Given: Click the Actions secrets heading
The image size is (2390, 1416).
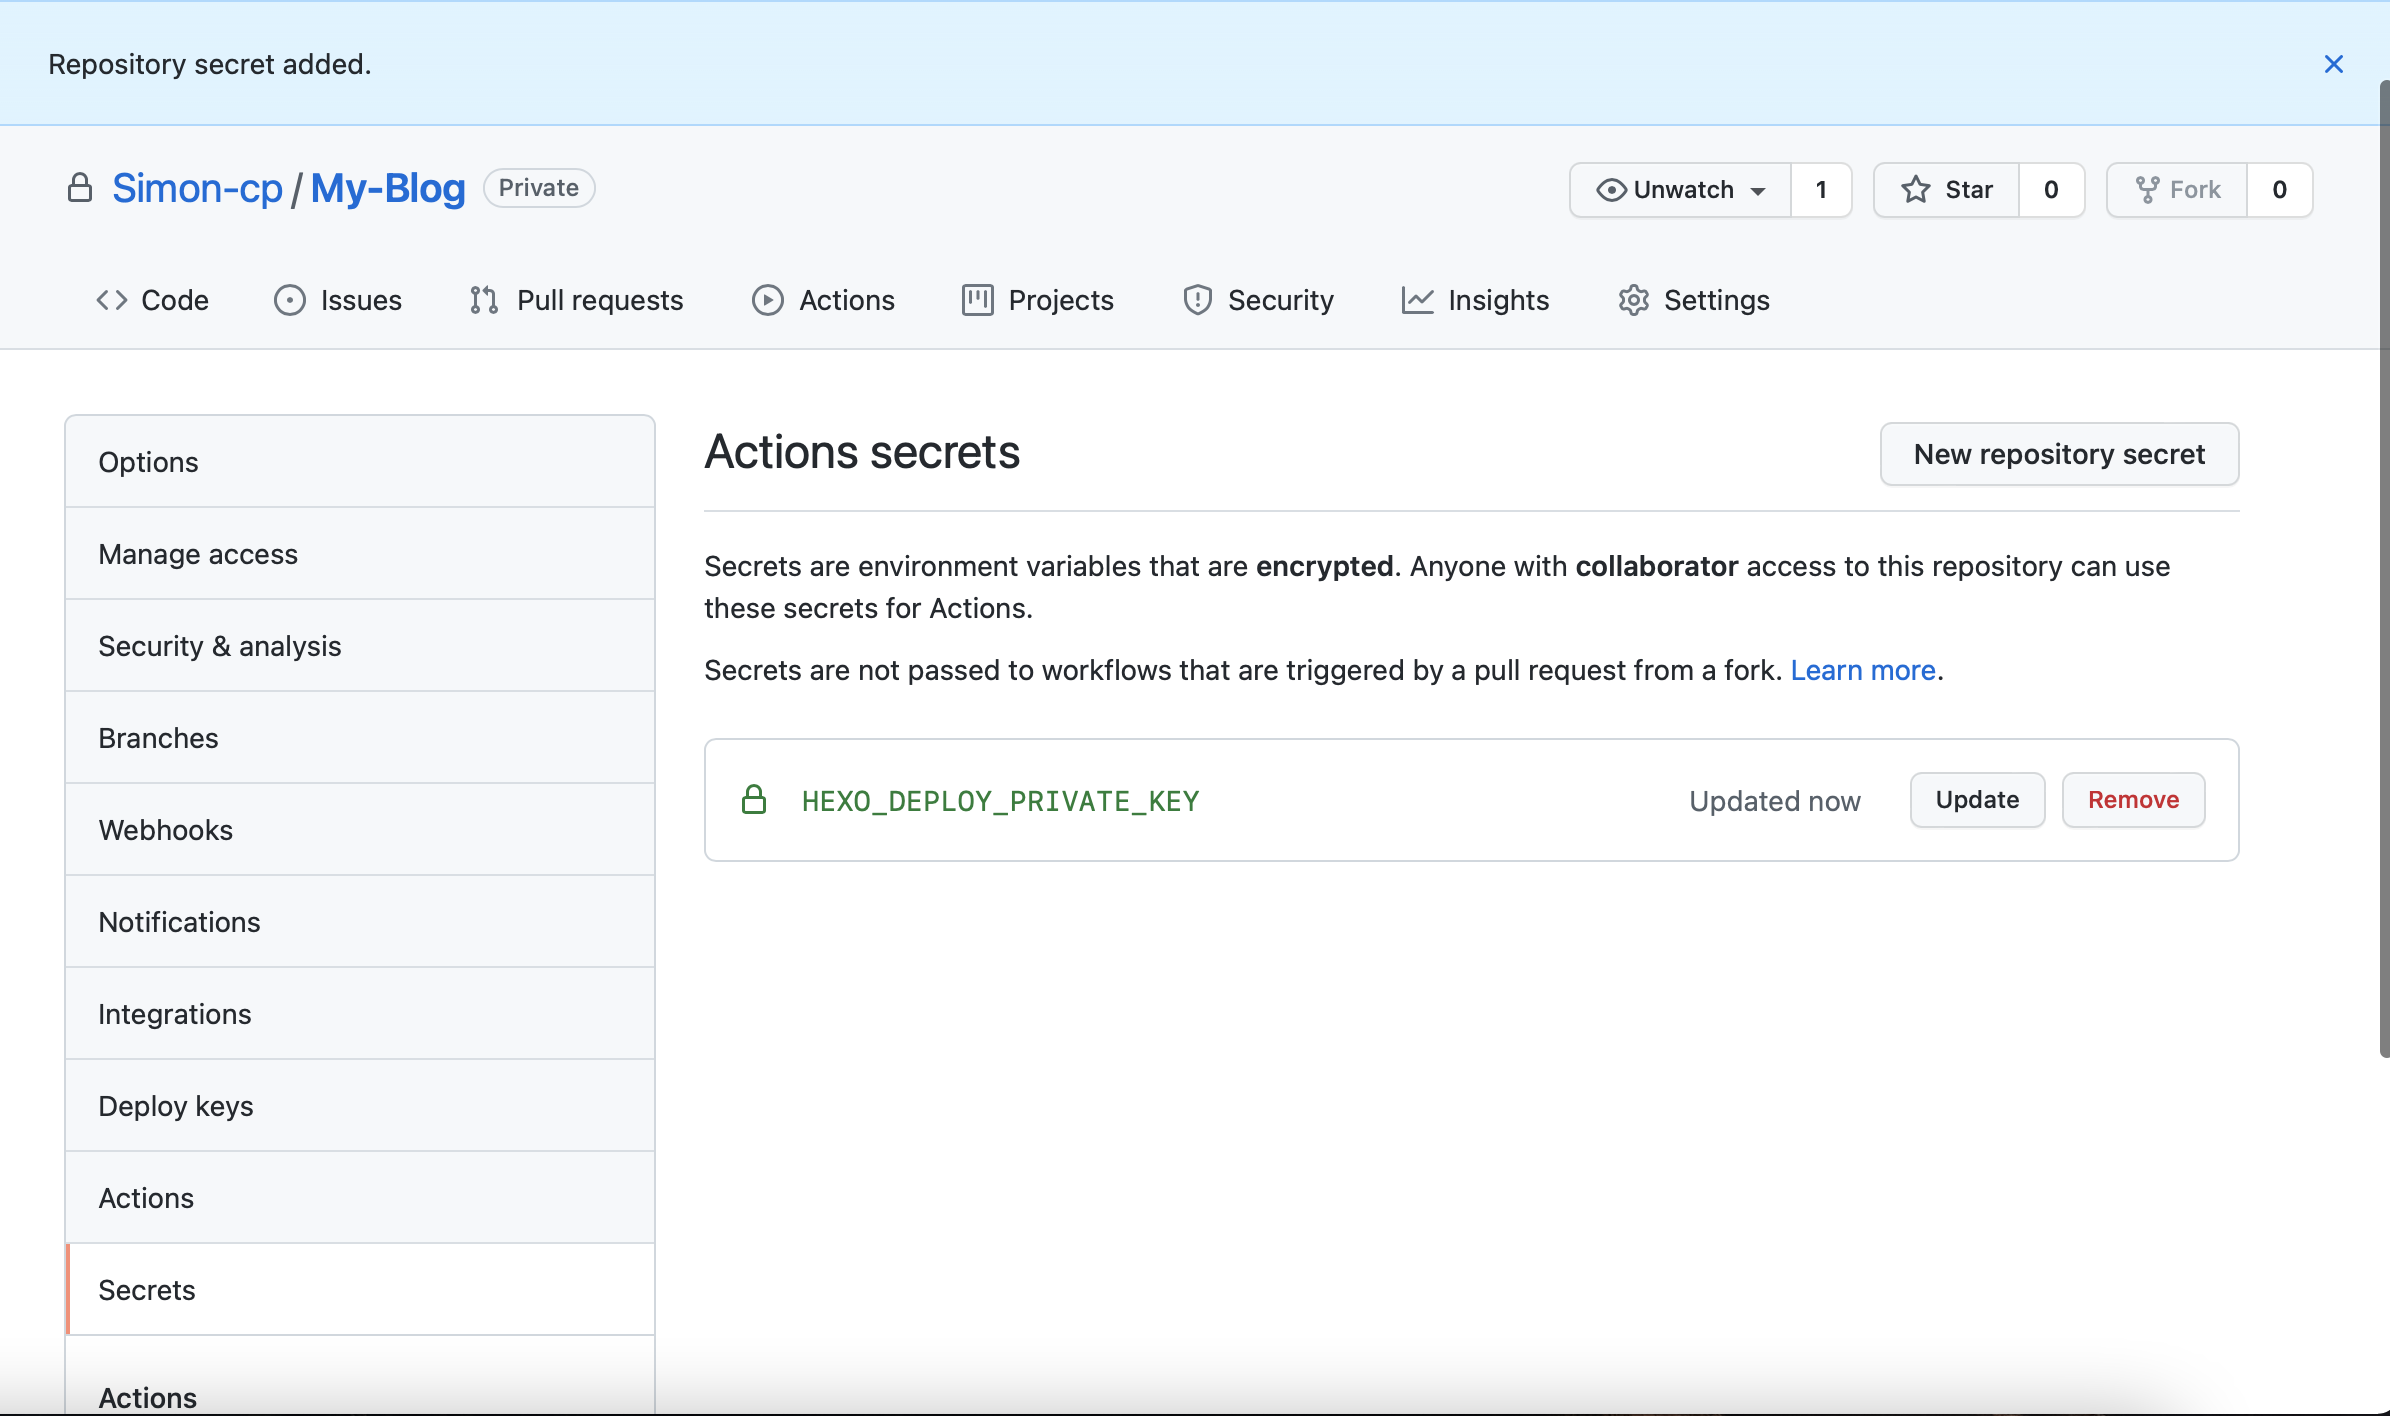Looking at the screenshot, I should [862, 452].
